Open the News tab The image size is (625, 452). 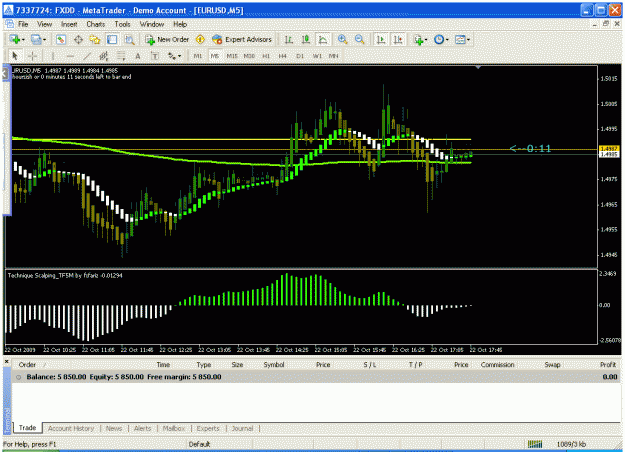coord(114,428)
